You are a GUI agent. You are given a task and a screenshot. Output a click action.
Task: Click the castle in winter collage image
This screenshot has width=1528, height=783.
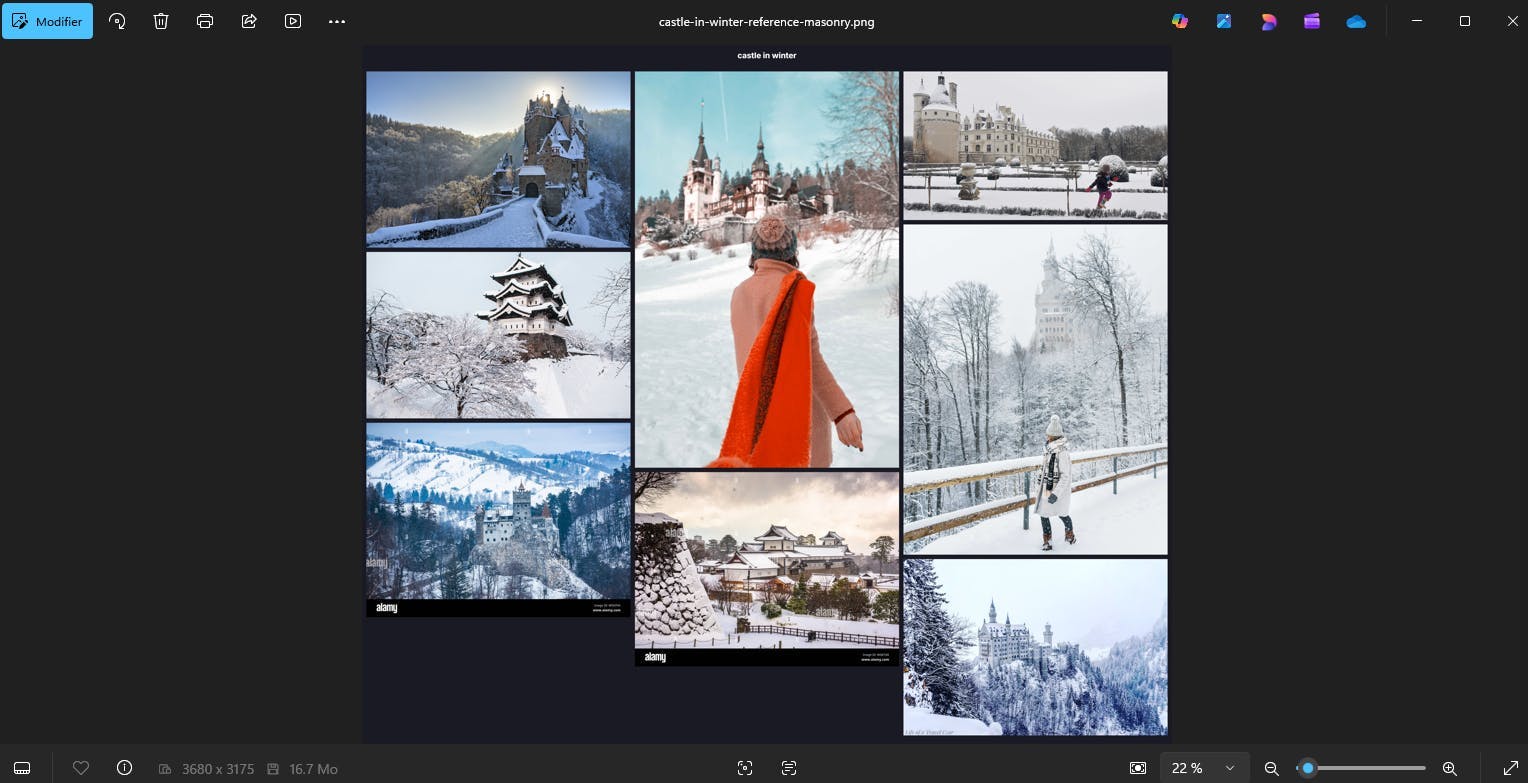pos(767,394)
